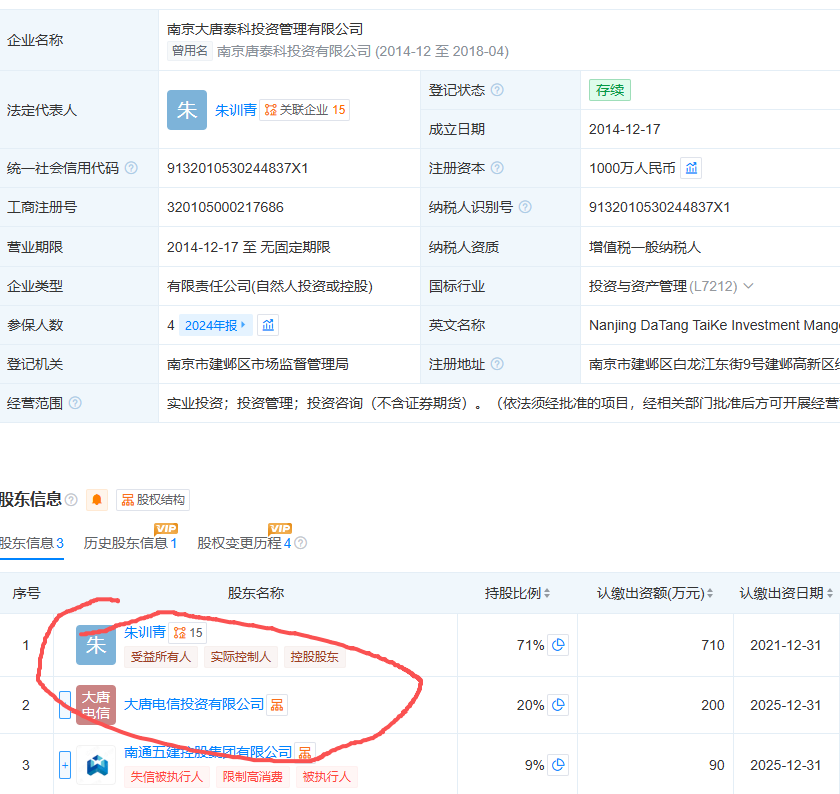This screenshot has height=794, width=840.
Task: Click the 限制高消费 tag
Action: pos(253,777)
